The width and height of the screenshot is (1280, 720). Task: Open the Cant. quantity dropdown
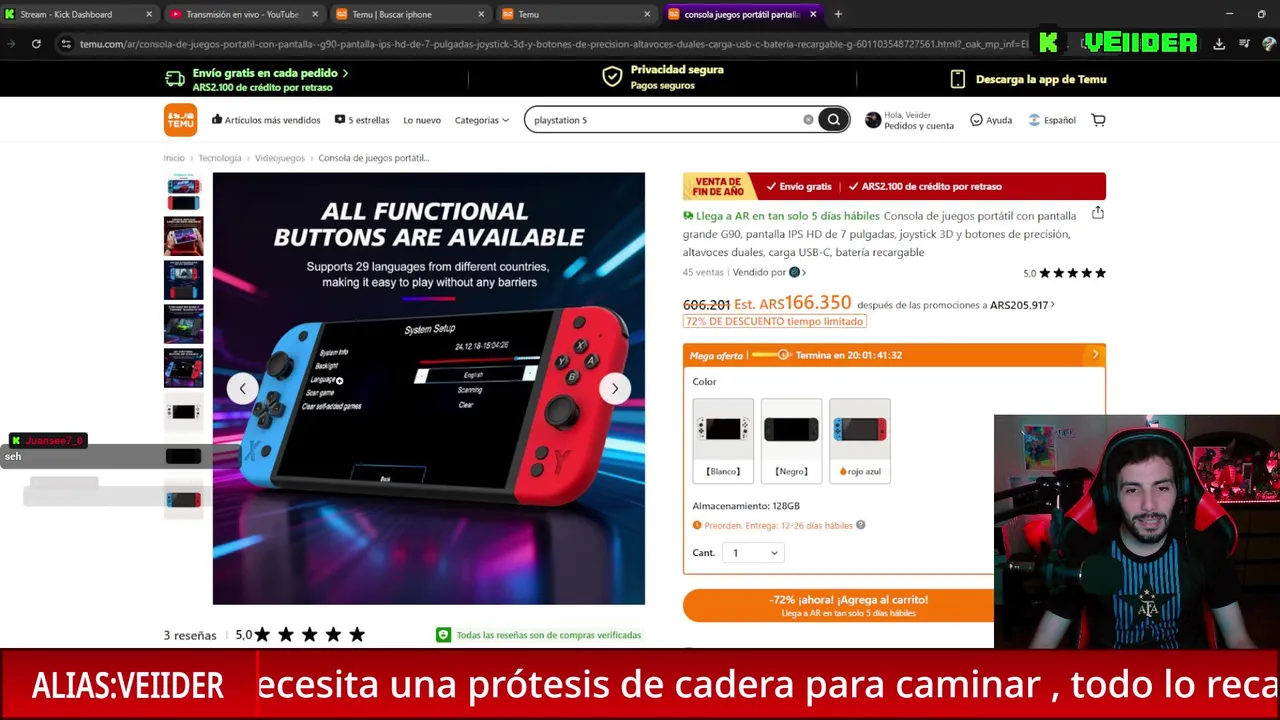point(754,553)
